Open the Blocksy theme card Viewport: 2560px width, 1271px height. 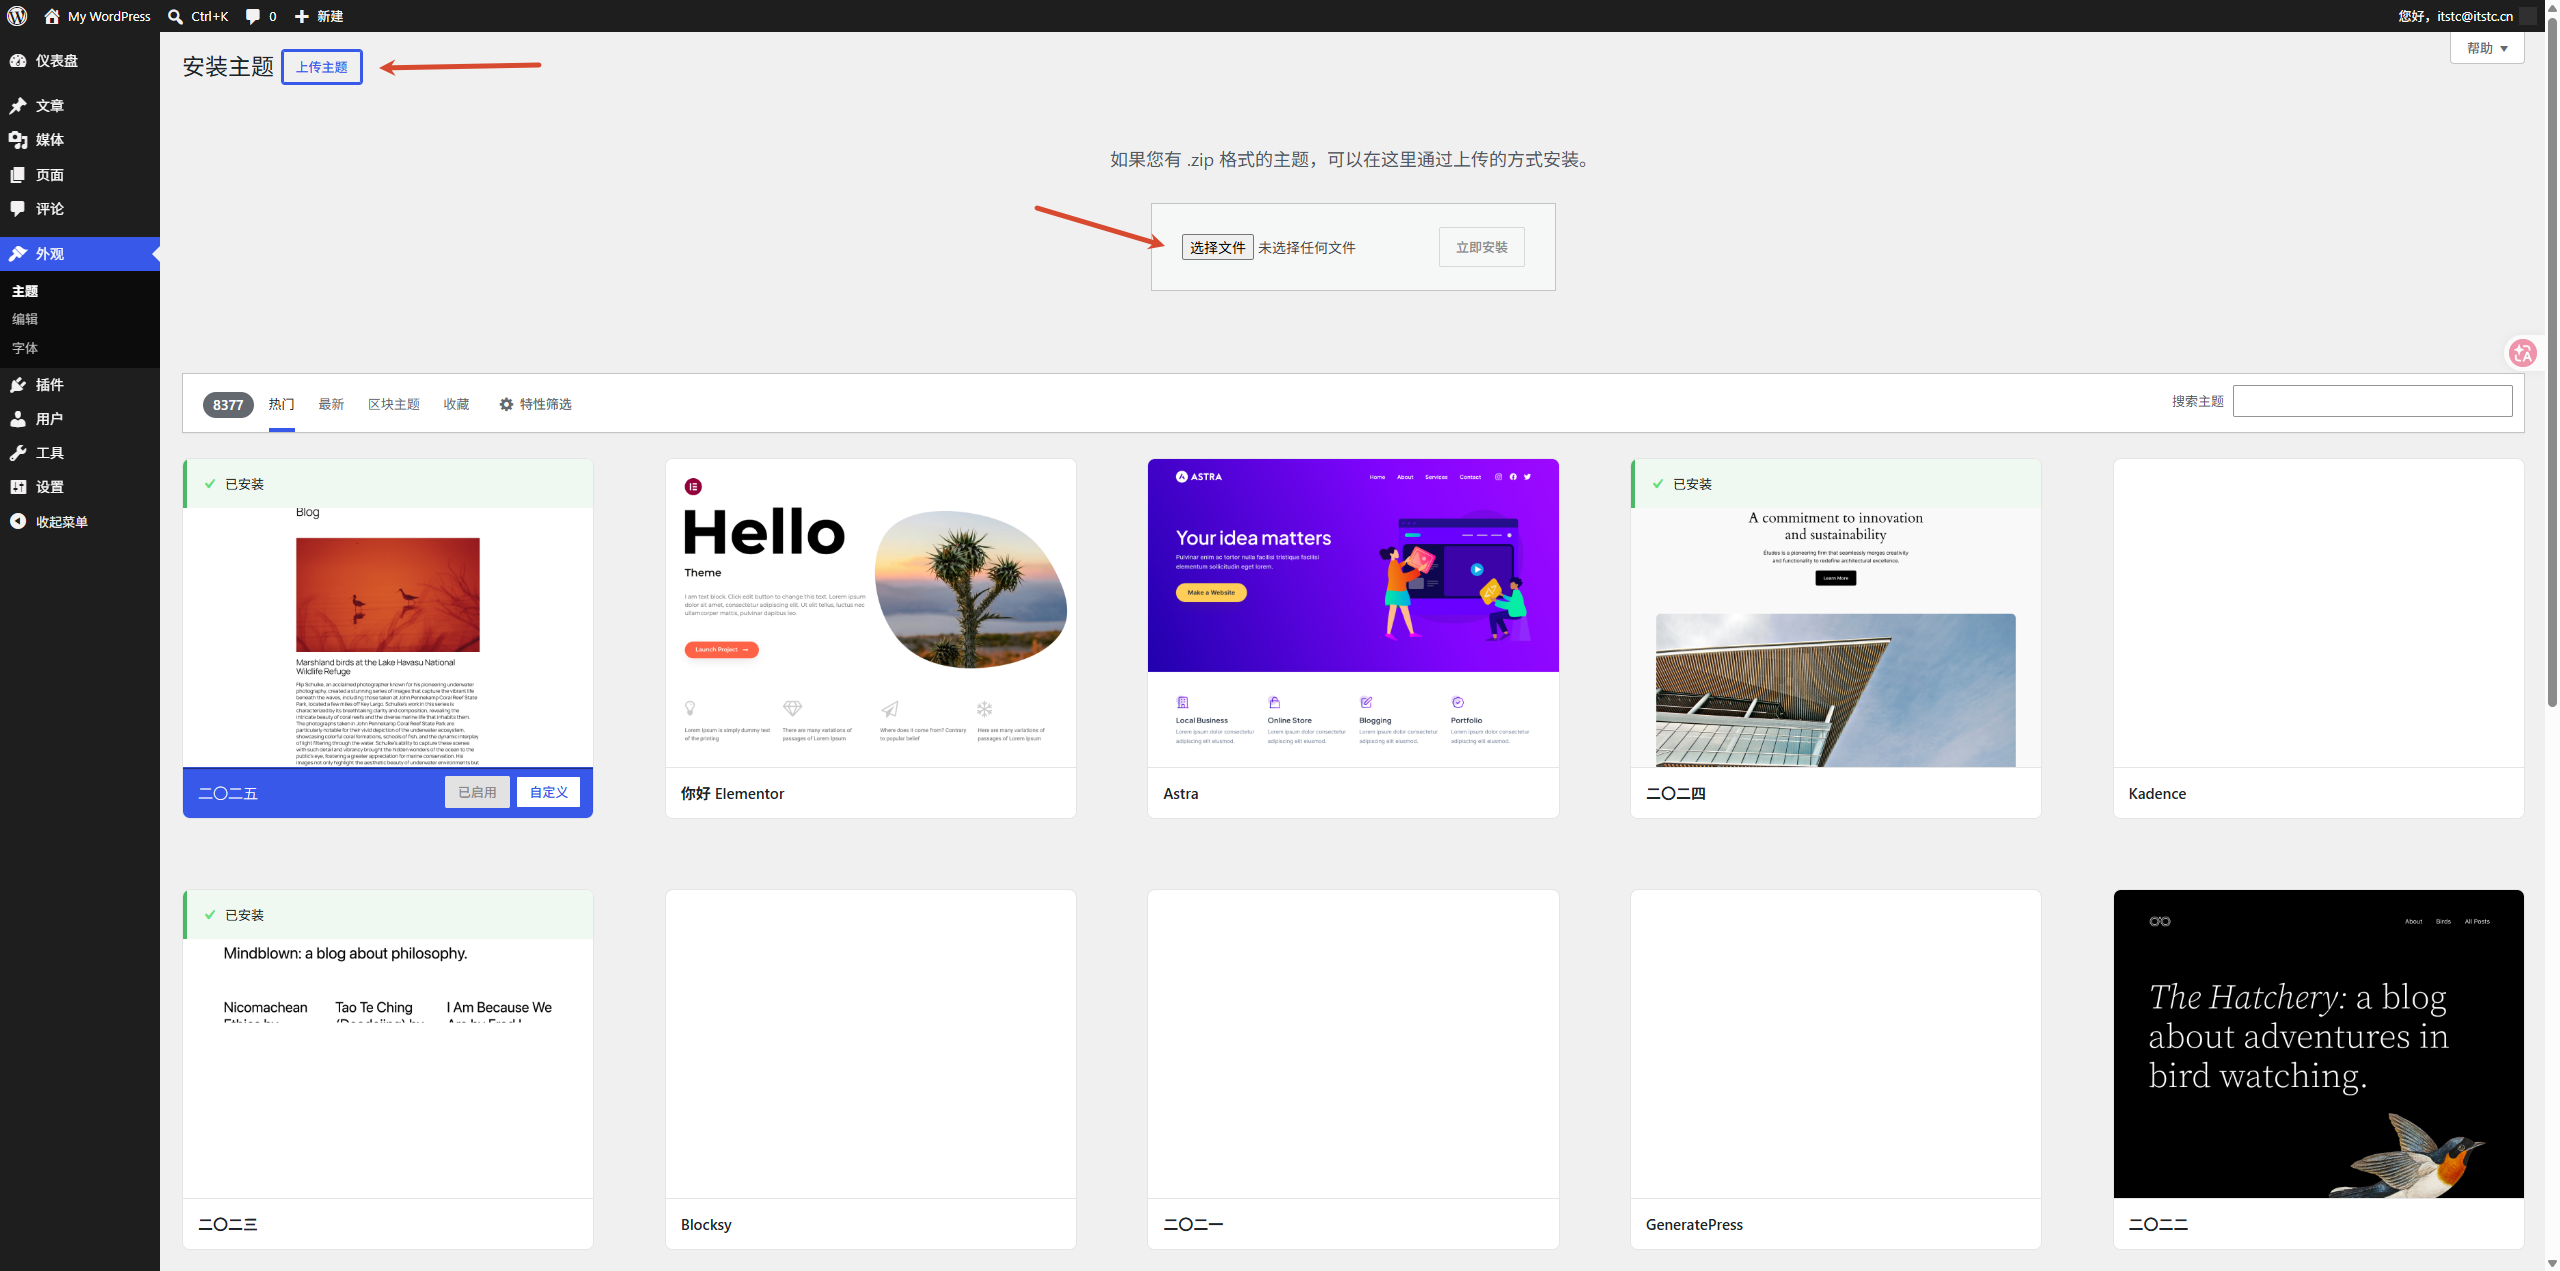[x=871, y=1069]
